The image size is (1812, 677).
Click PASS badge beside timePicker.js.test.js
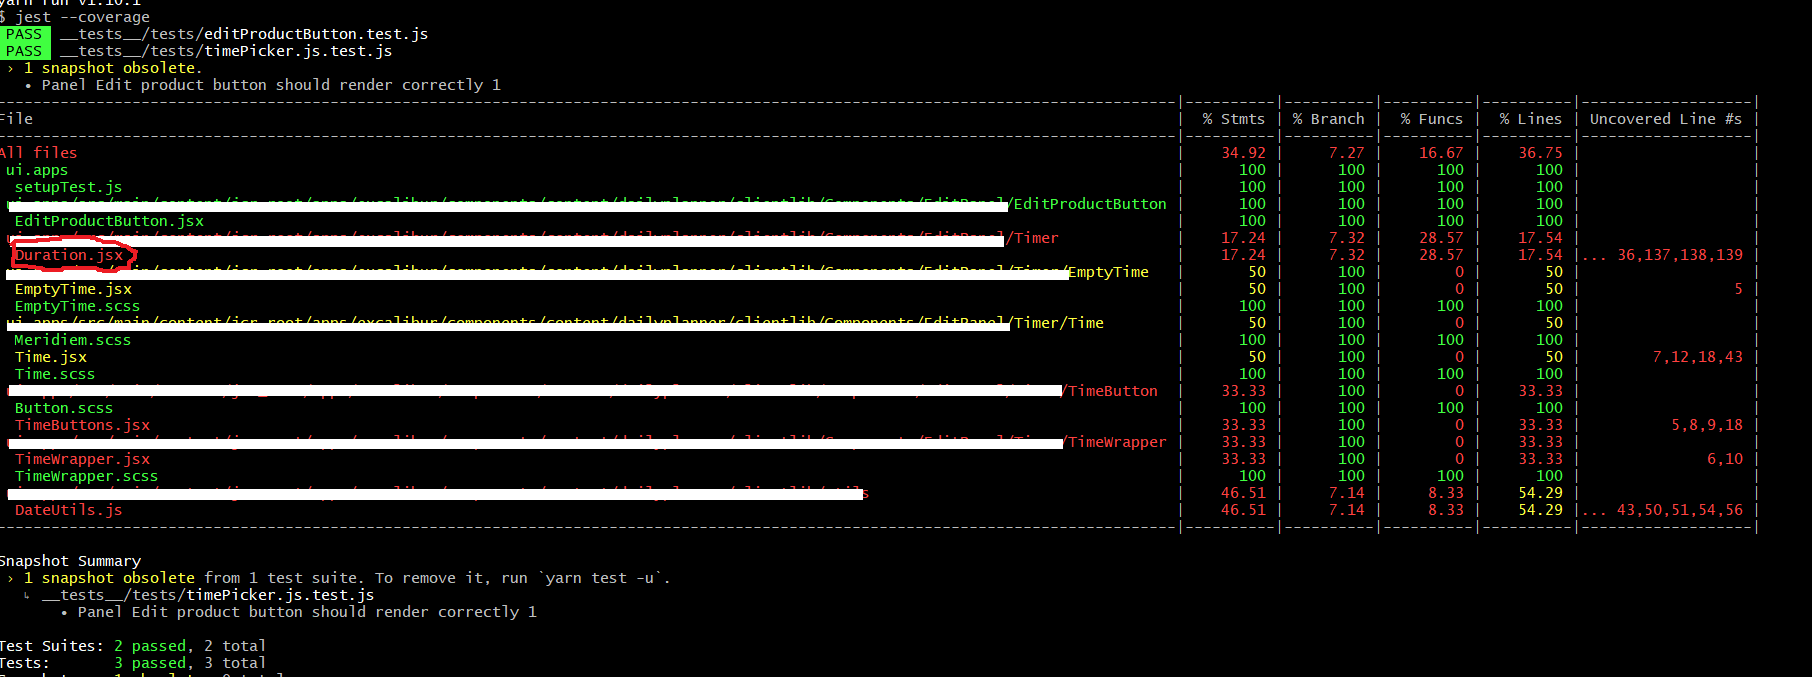click(x=25, y=51)
